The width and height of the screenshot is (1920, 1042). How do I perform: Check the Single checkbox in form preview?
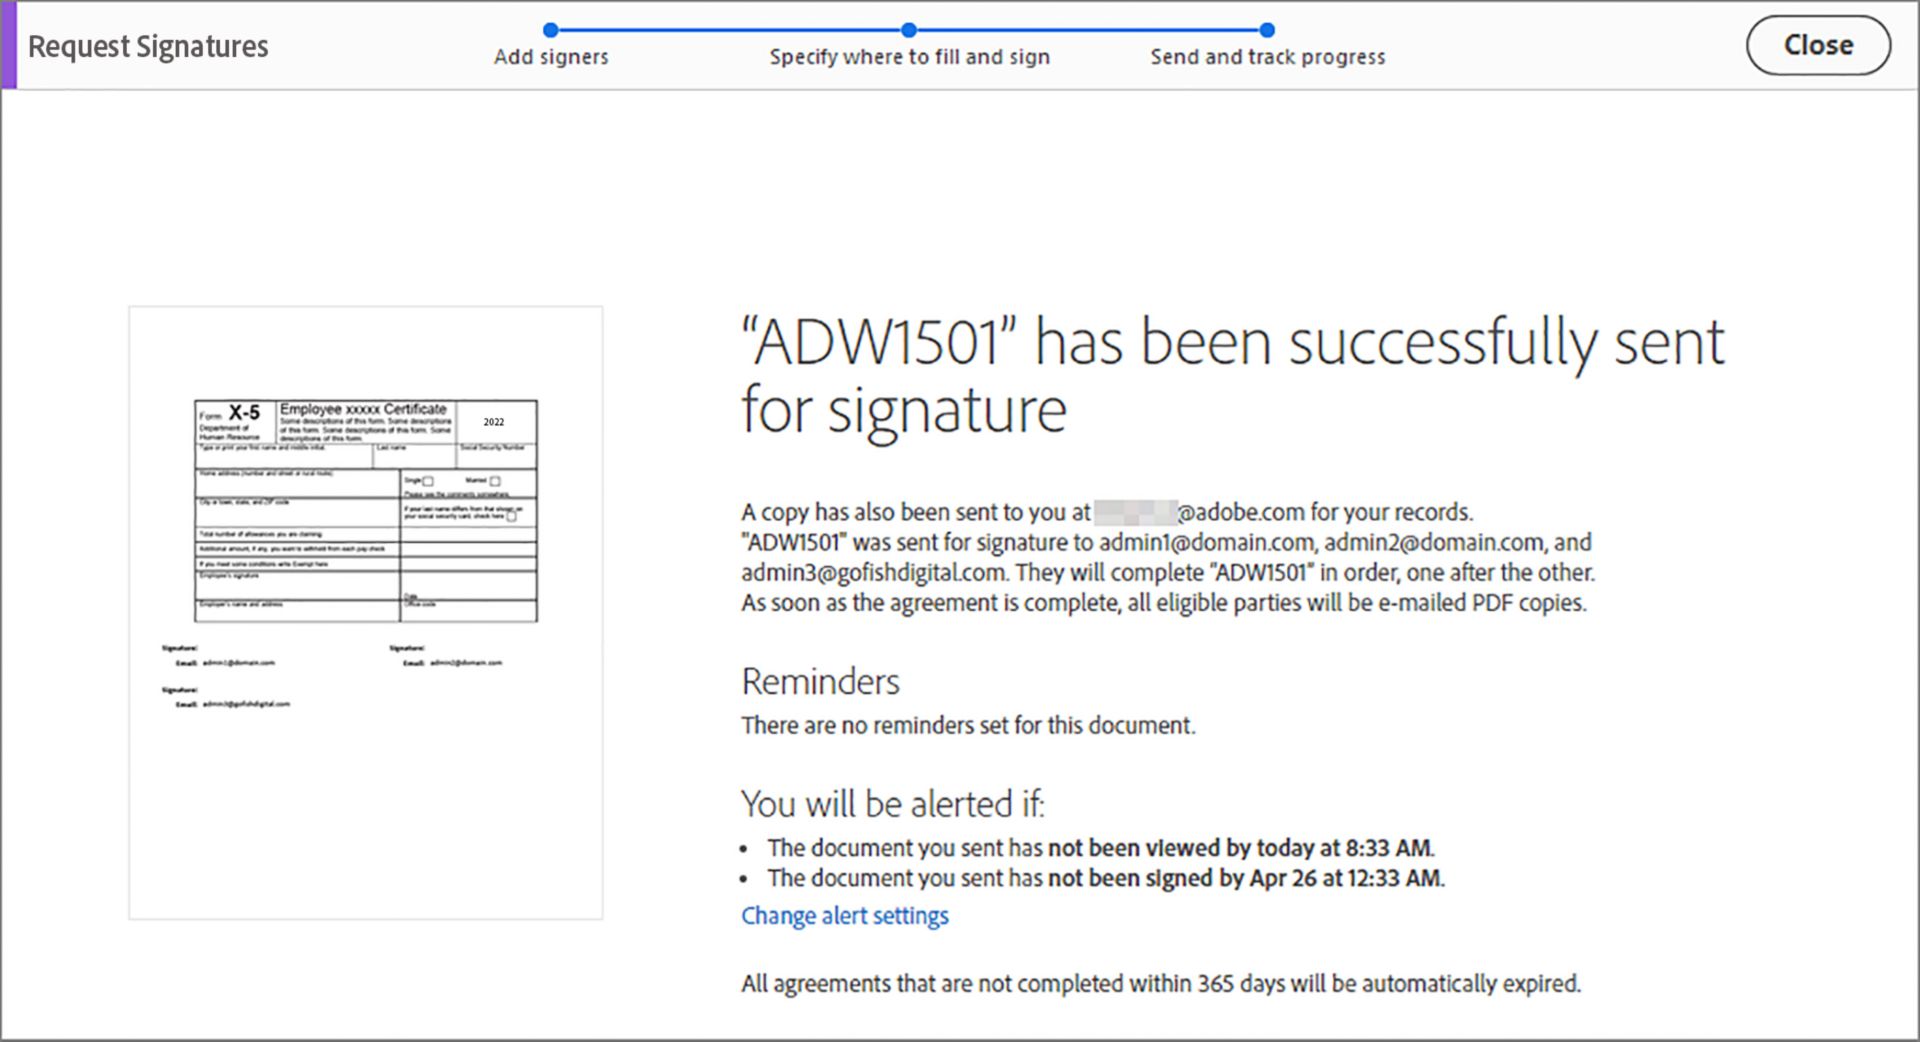tap(428, 481)
